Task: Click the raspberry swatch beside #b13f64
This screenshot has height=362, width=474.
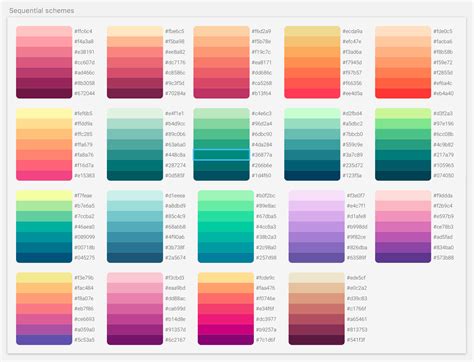Action: click(221, 93)
